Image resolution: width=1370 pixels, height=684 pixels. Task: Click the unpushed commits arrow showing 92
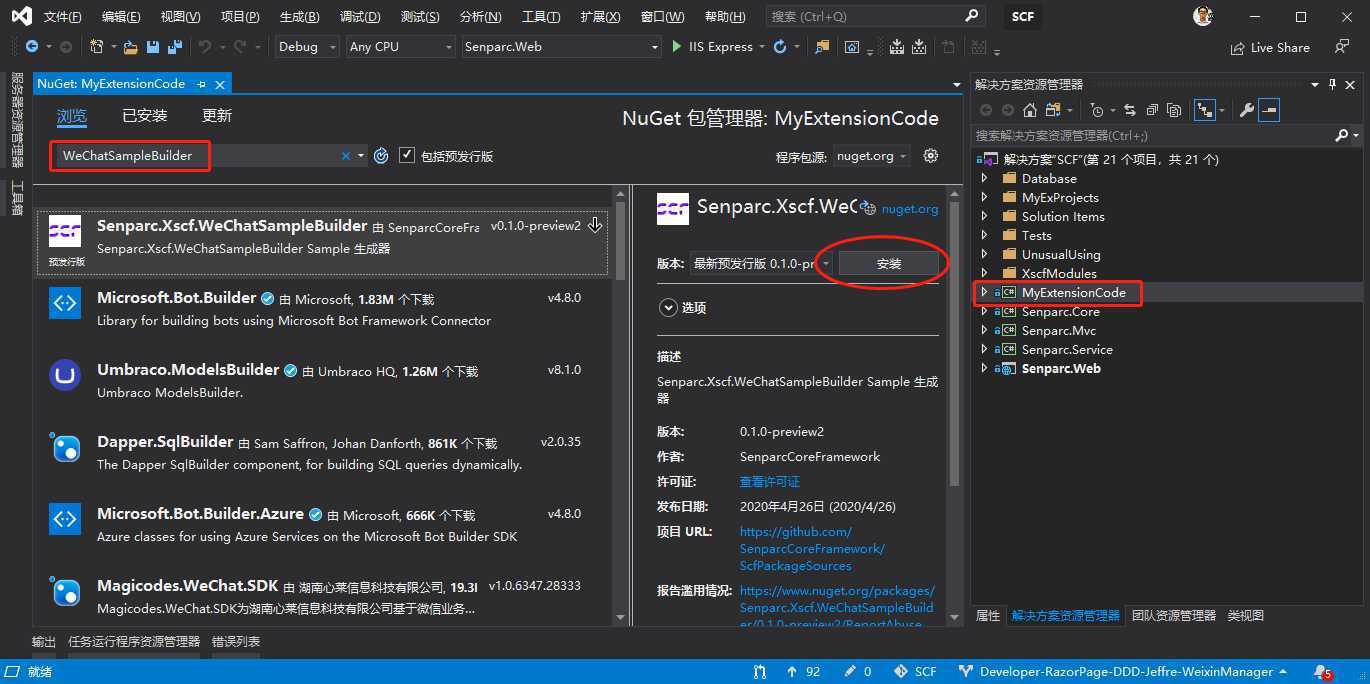(803, 672)
